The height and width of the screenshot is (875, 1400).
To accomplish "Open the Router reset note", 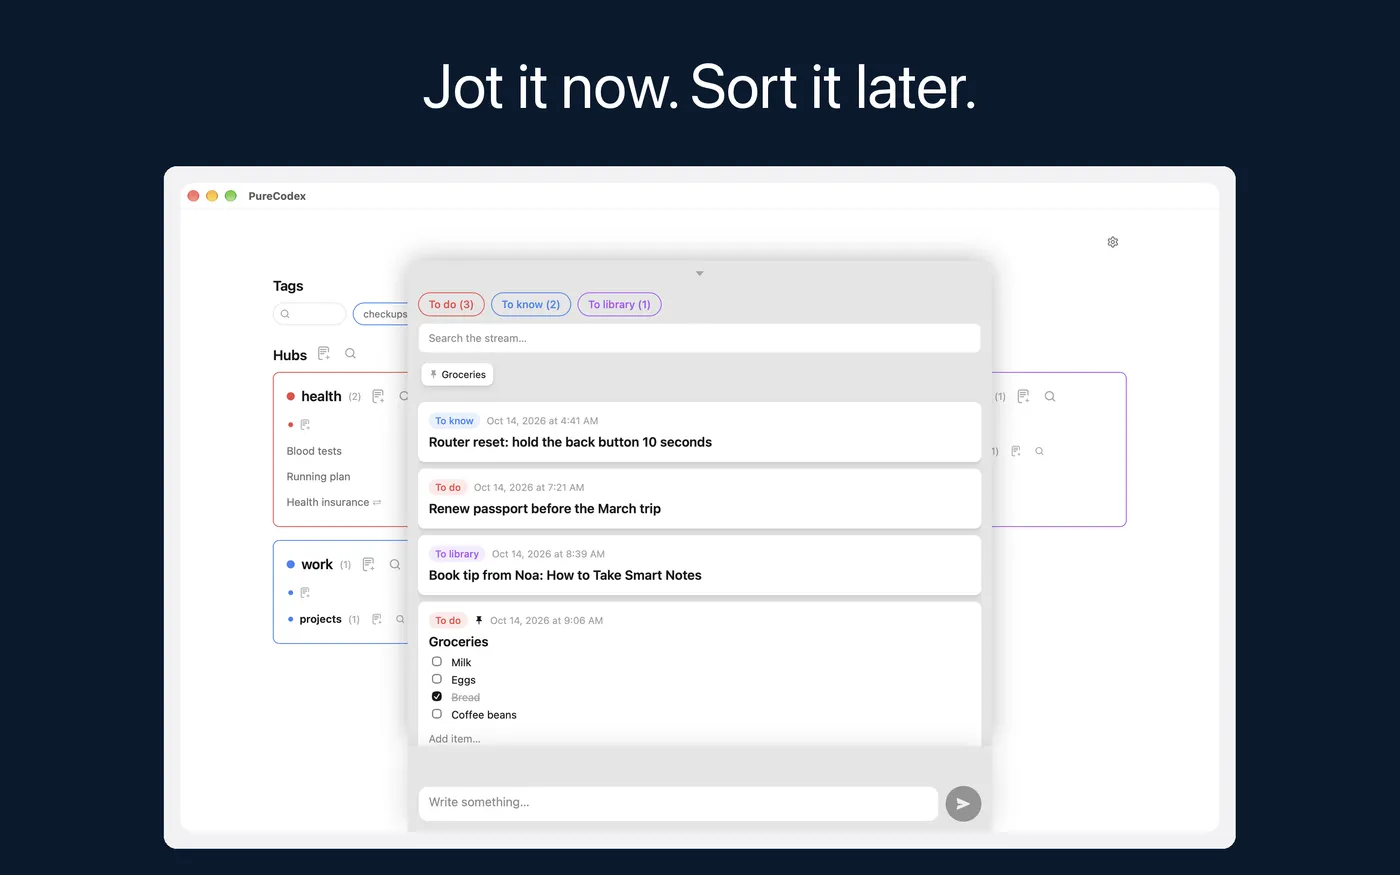I will (699, 432).
